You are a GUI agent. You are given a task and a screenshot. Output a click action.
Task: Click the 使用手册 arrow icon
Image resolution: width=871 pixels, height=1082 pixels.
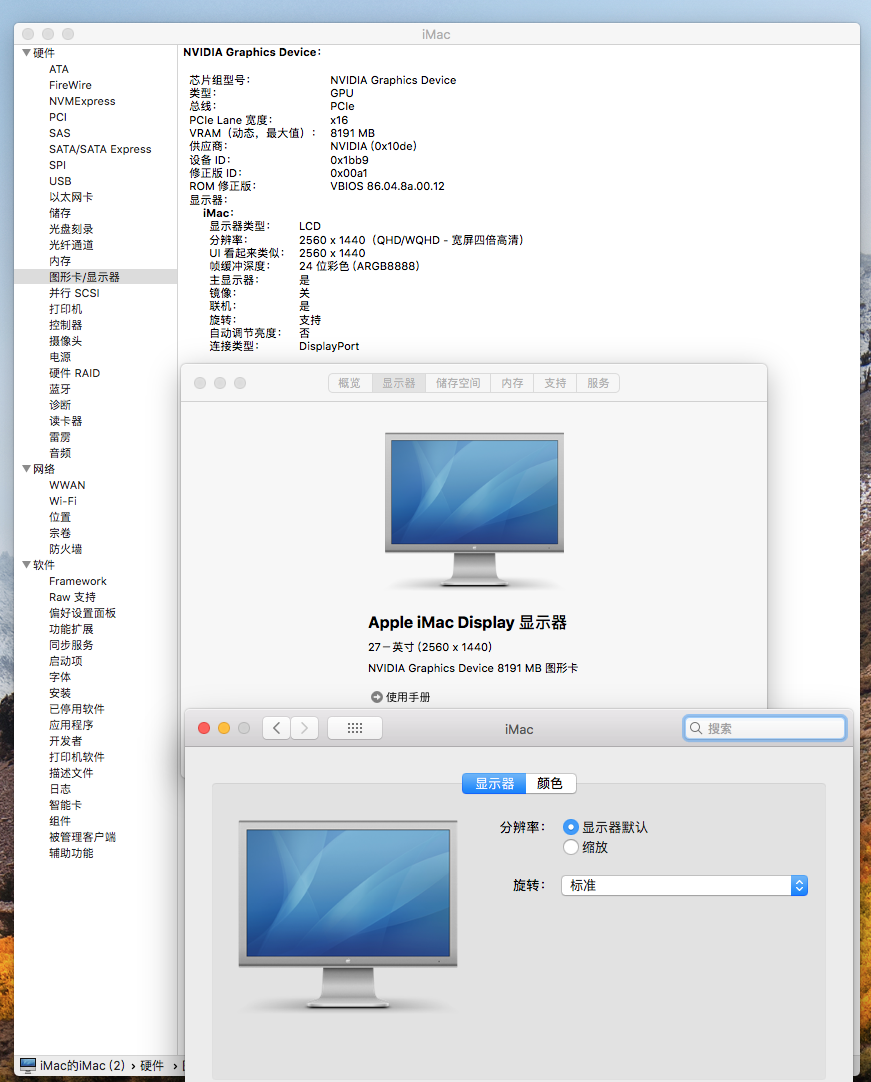click(x=377, y=697)
